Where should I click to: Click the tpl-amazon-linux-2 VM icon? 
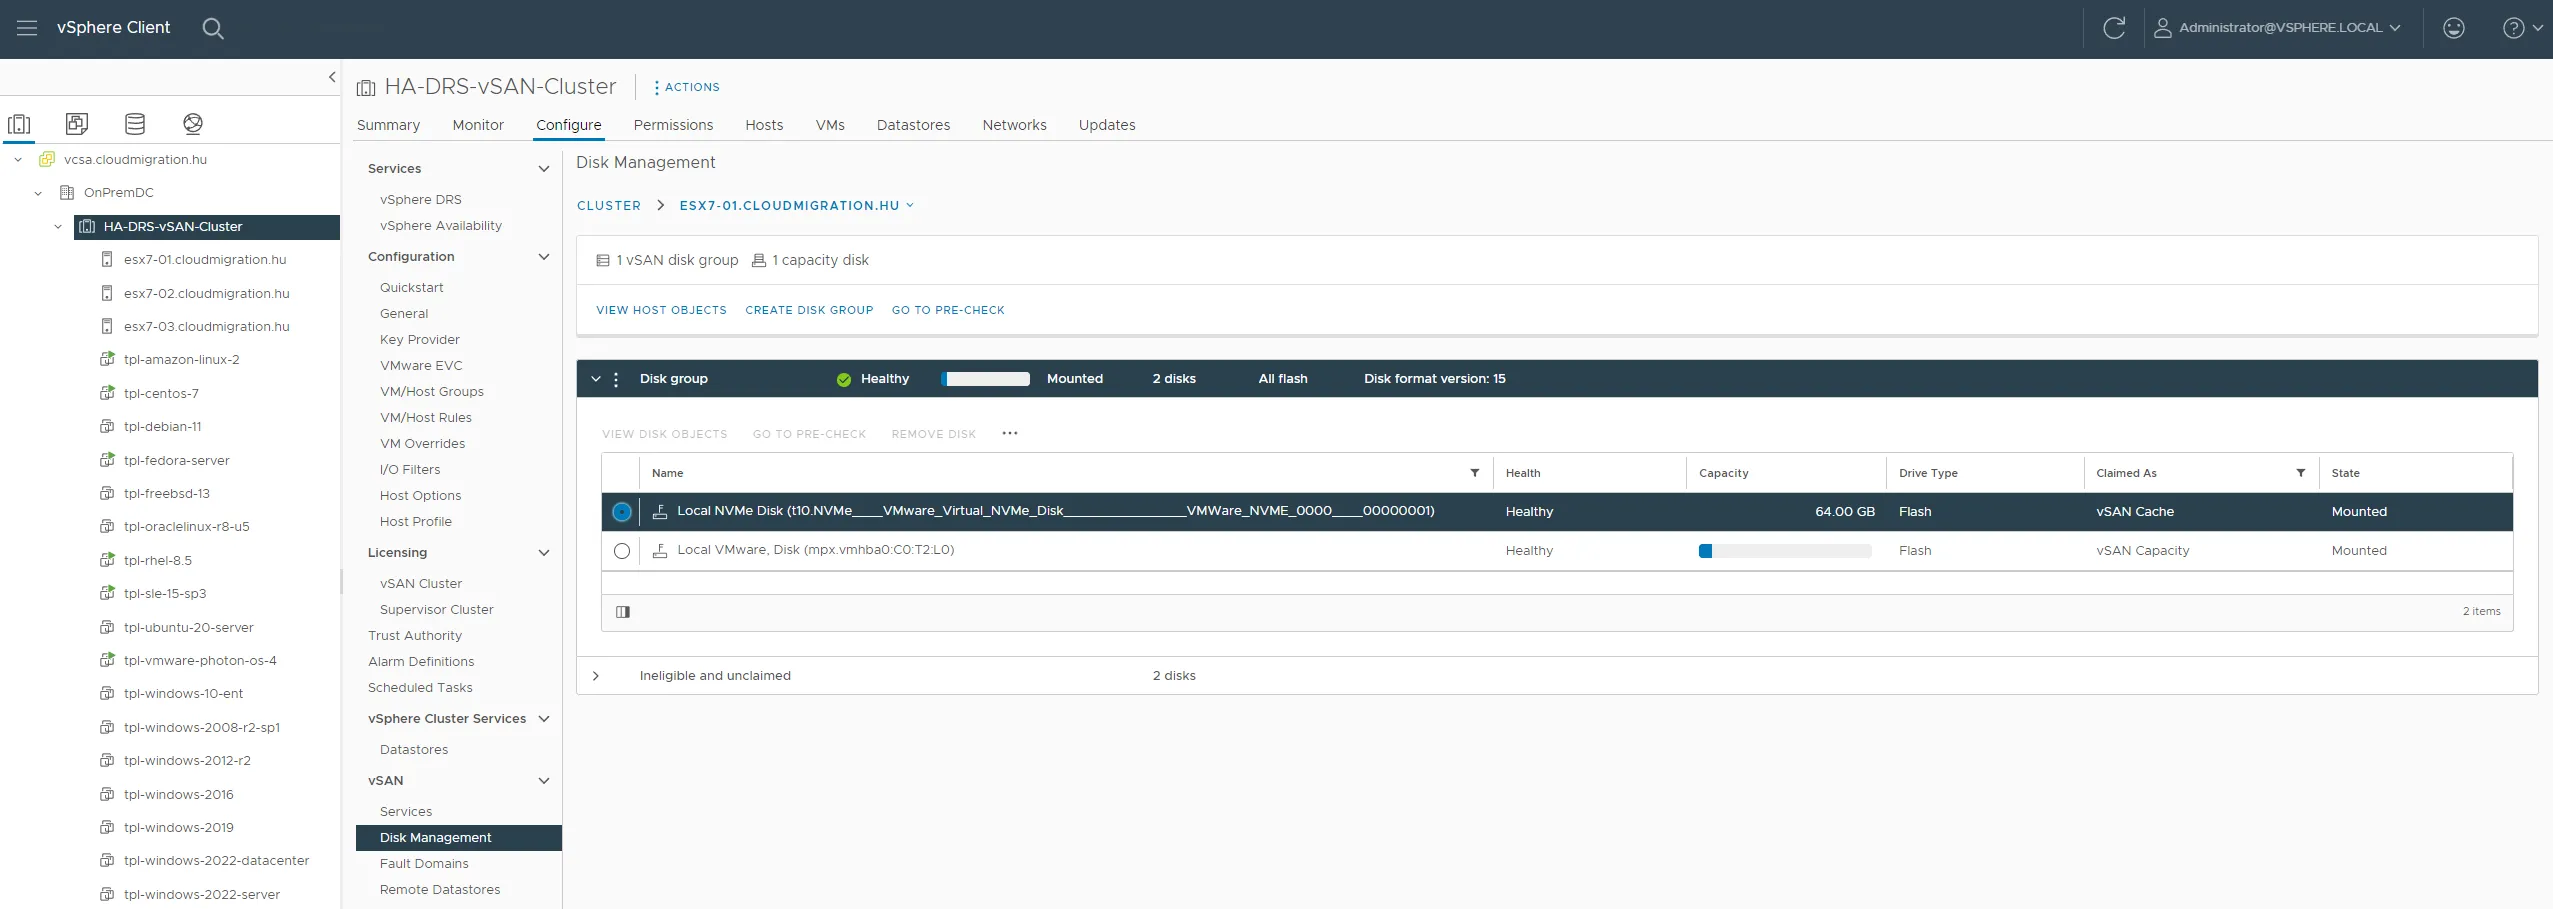[107, 359]
